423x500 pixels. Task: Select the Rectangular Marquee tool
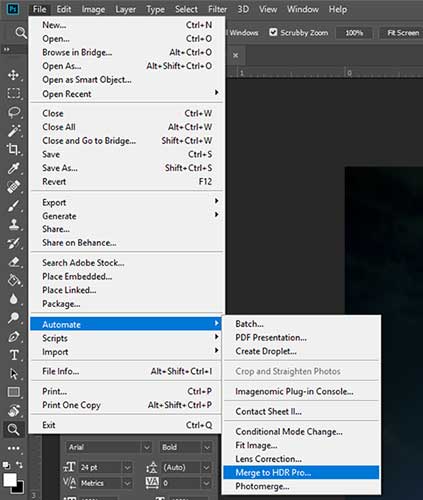tap(13, 94)
